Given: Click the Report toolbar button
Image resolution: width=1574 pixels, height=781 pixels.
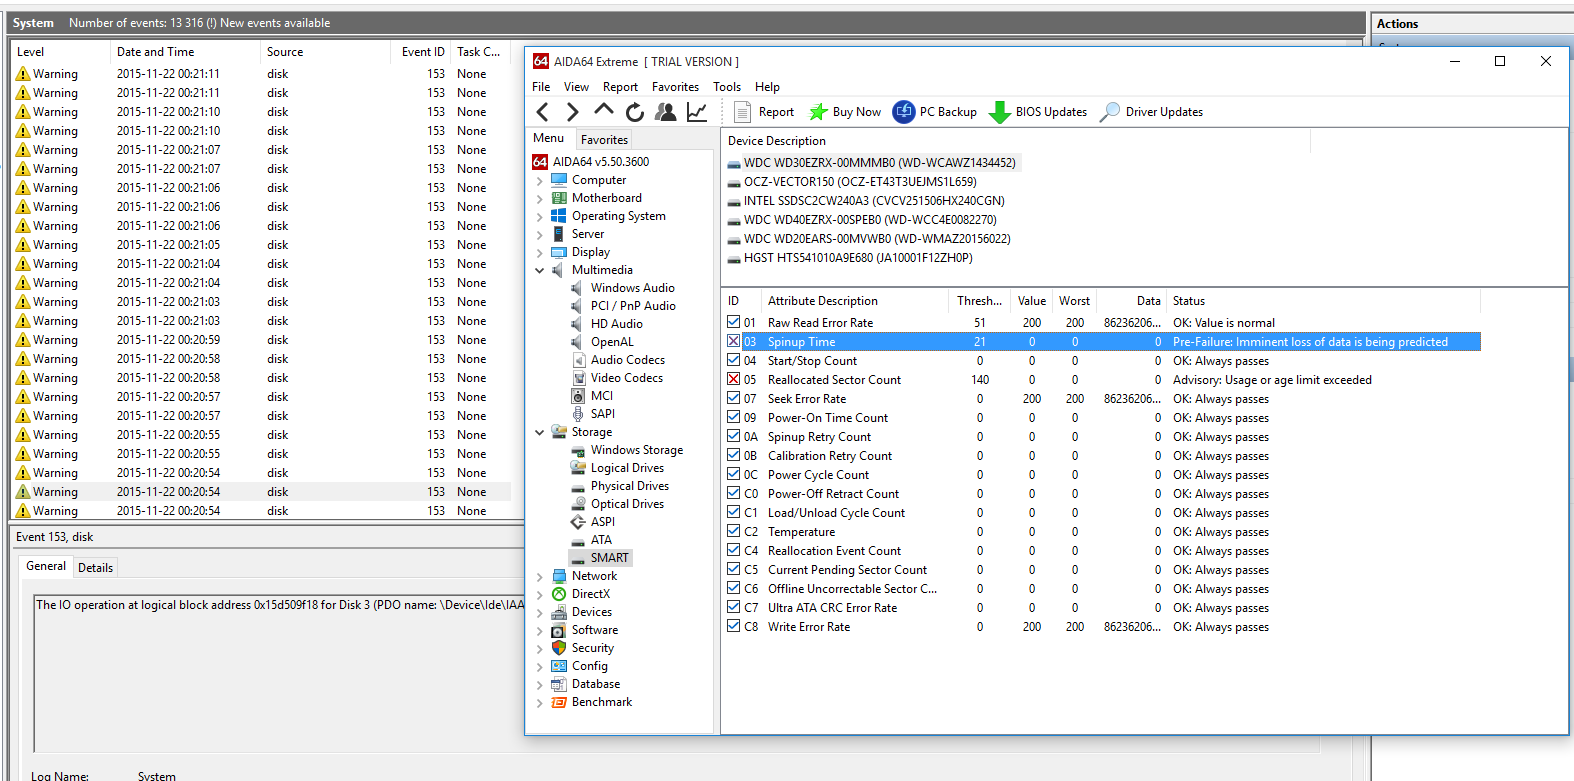Looking at the screenshot, I should [x=764, y=112].
